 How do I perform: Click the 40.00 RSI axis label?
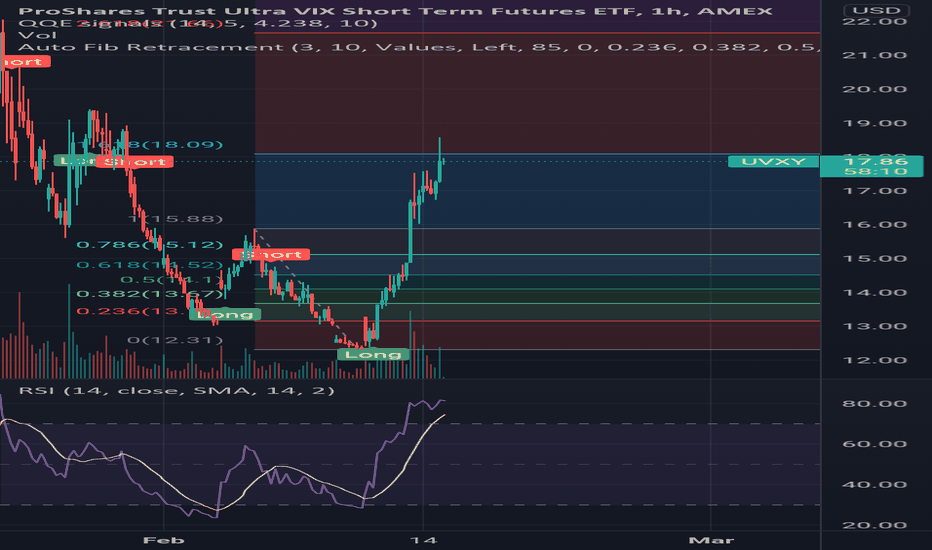pos(874,485)
